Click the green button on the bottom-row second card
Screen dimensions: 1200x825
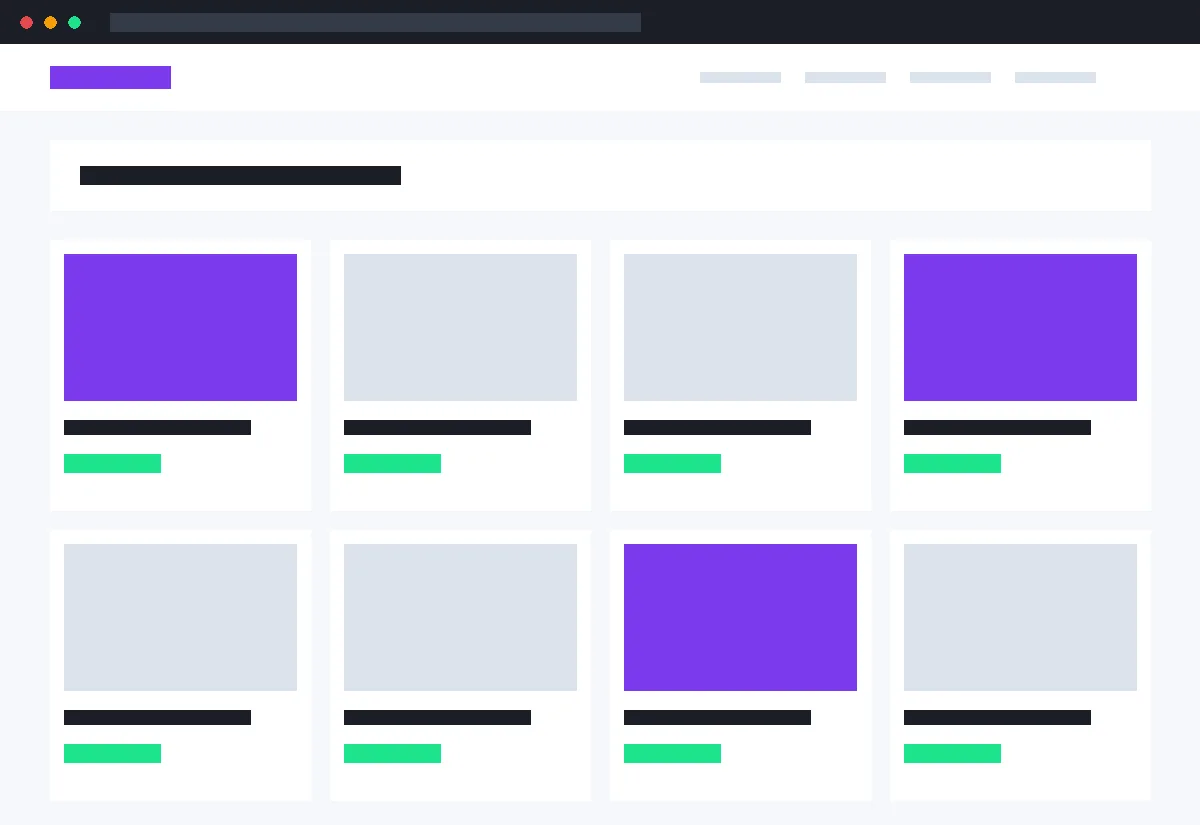click(x=392, y=753)
